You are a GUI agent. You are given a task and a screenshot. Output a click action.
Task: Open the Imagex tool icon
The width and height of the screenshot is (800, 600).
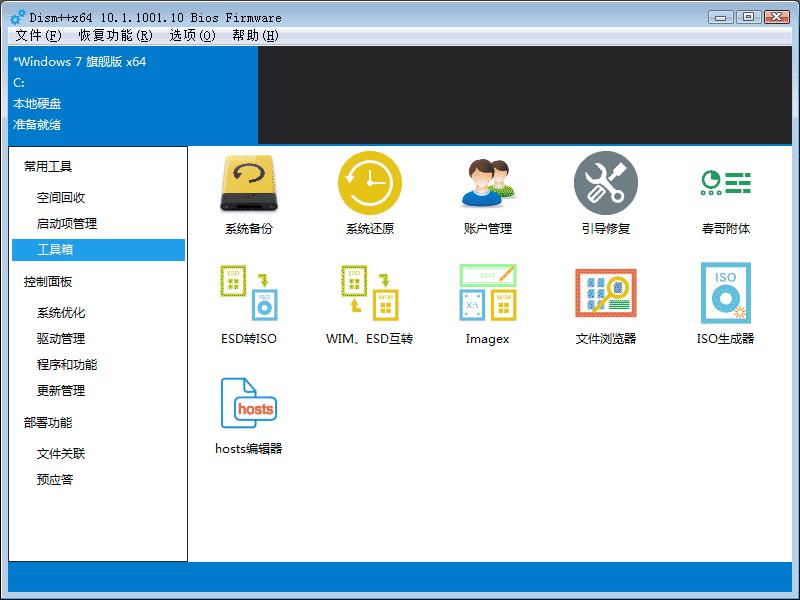tap(488, 292)
